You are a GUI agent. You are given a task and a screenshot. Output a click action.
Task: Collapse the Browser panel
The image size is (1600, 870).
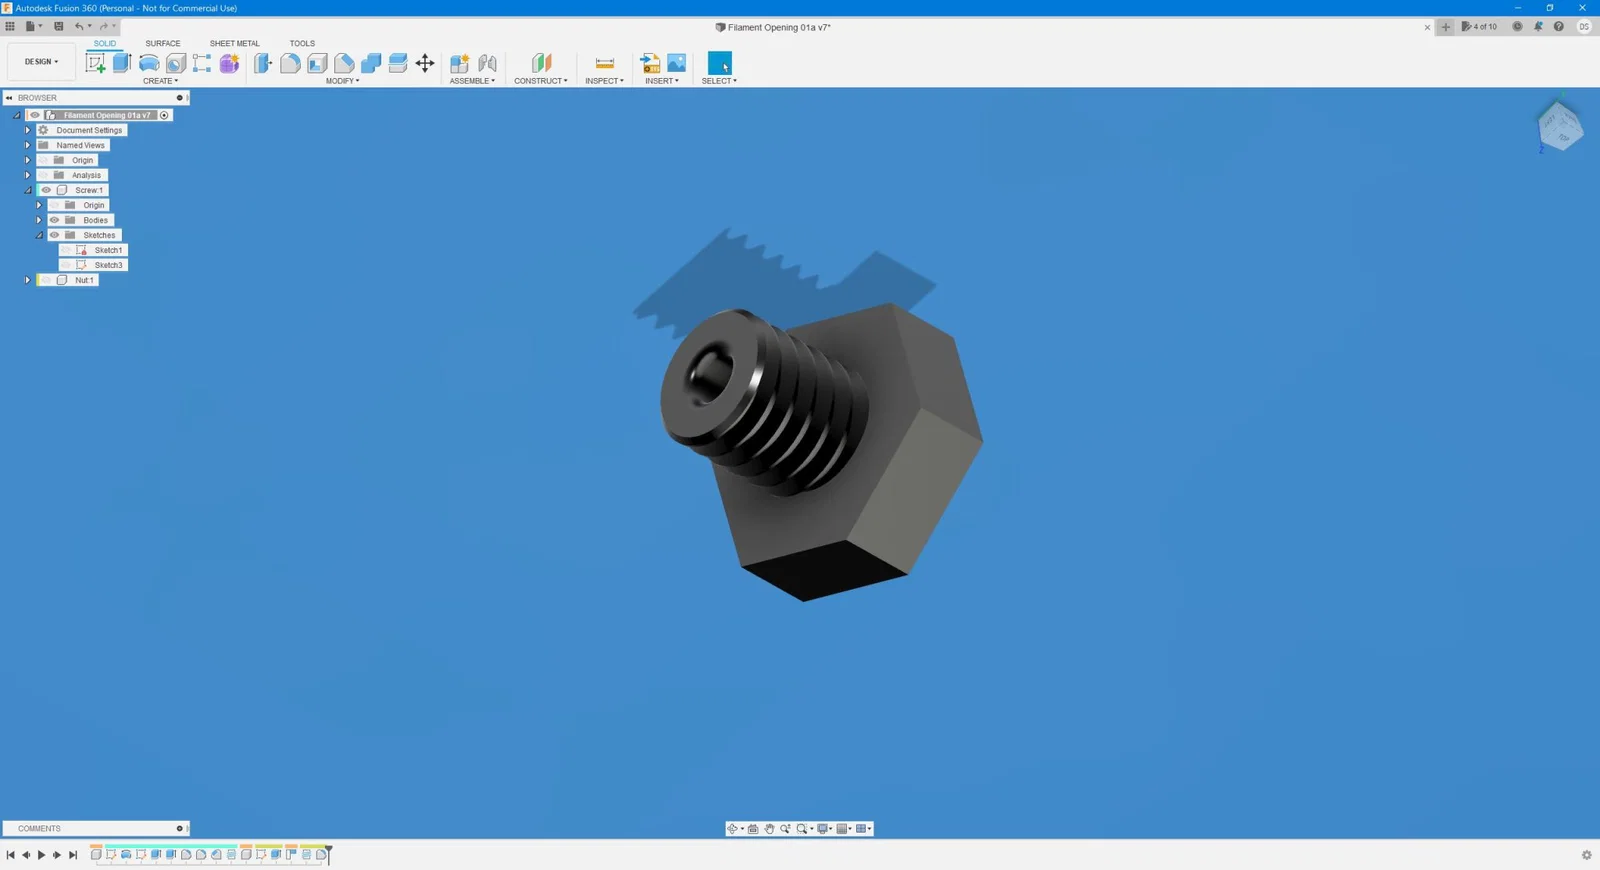point(9,98)
